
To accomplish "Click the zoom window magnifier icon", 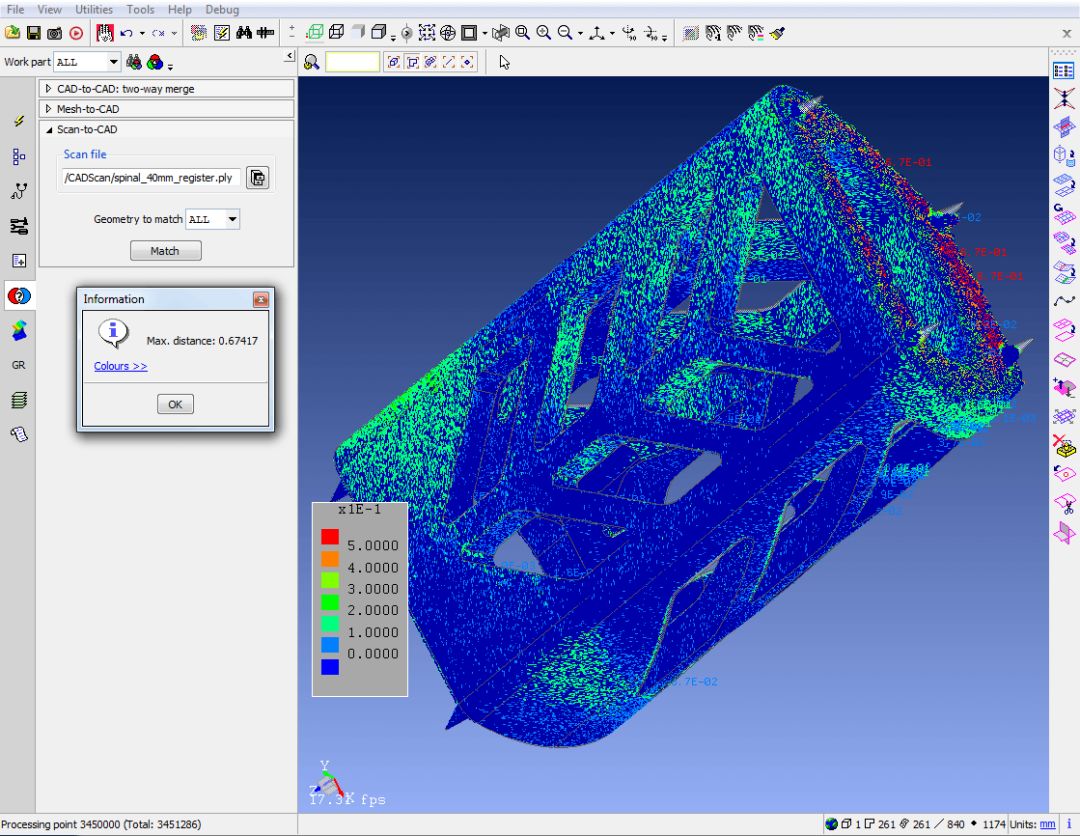I will pos(523,33).
